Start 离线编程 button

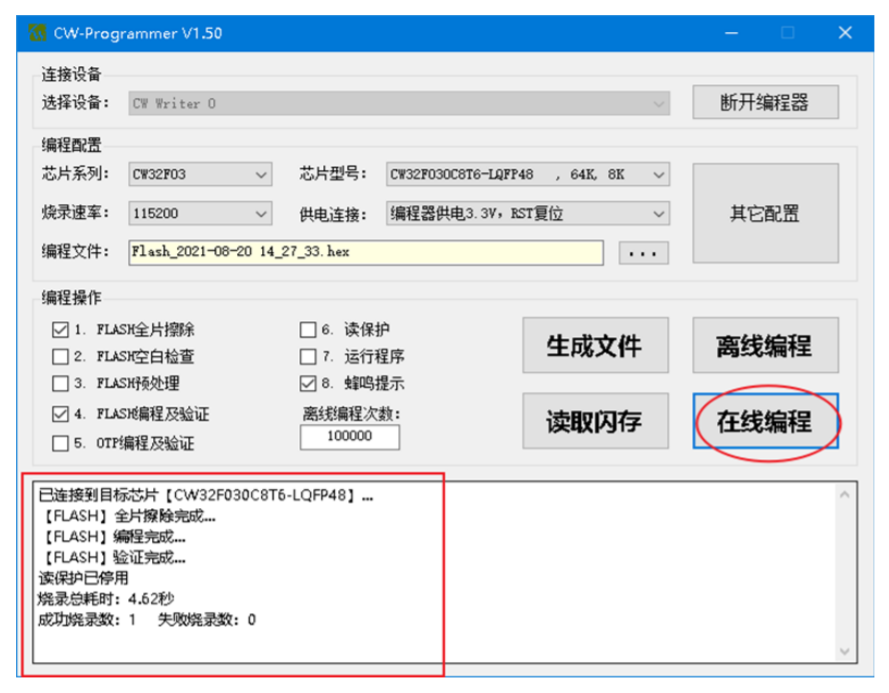pyautogui.click(x=765, y=345)
